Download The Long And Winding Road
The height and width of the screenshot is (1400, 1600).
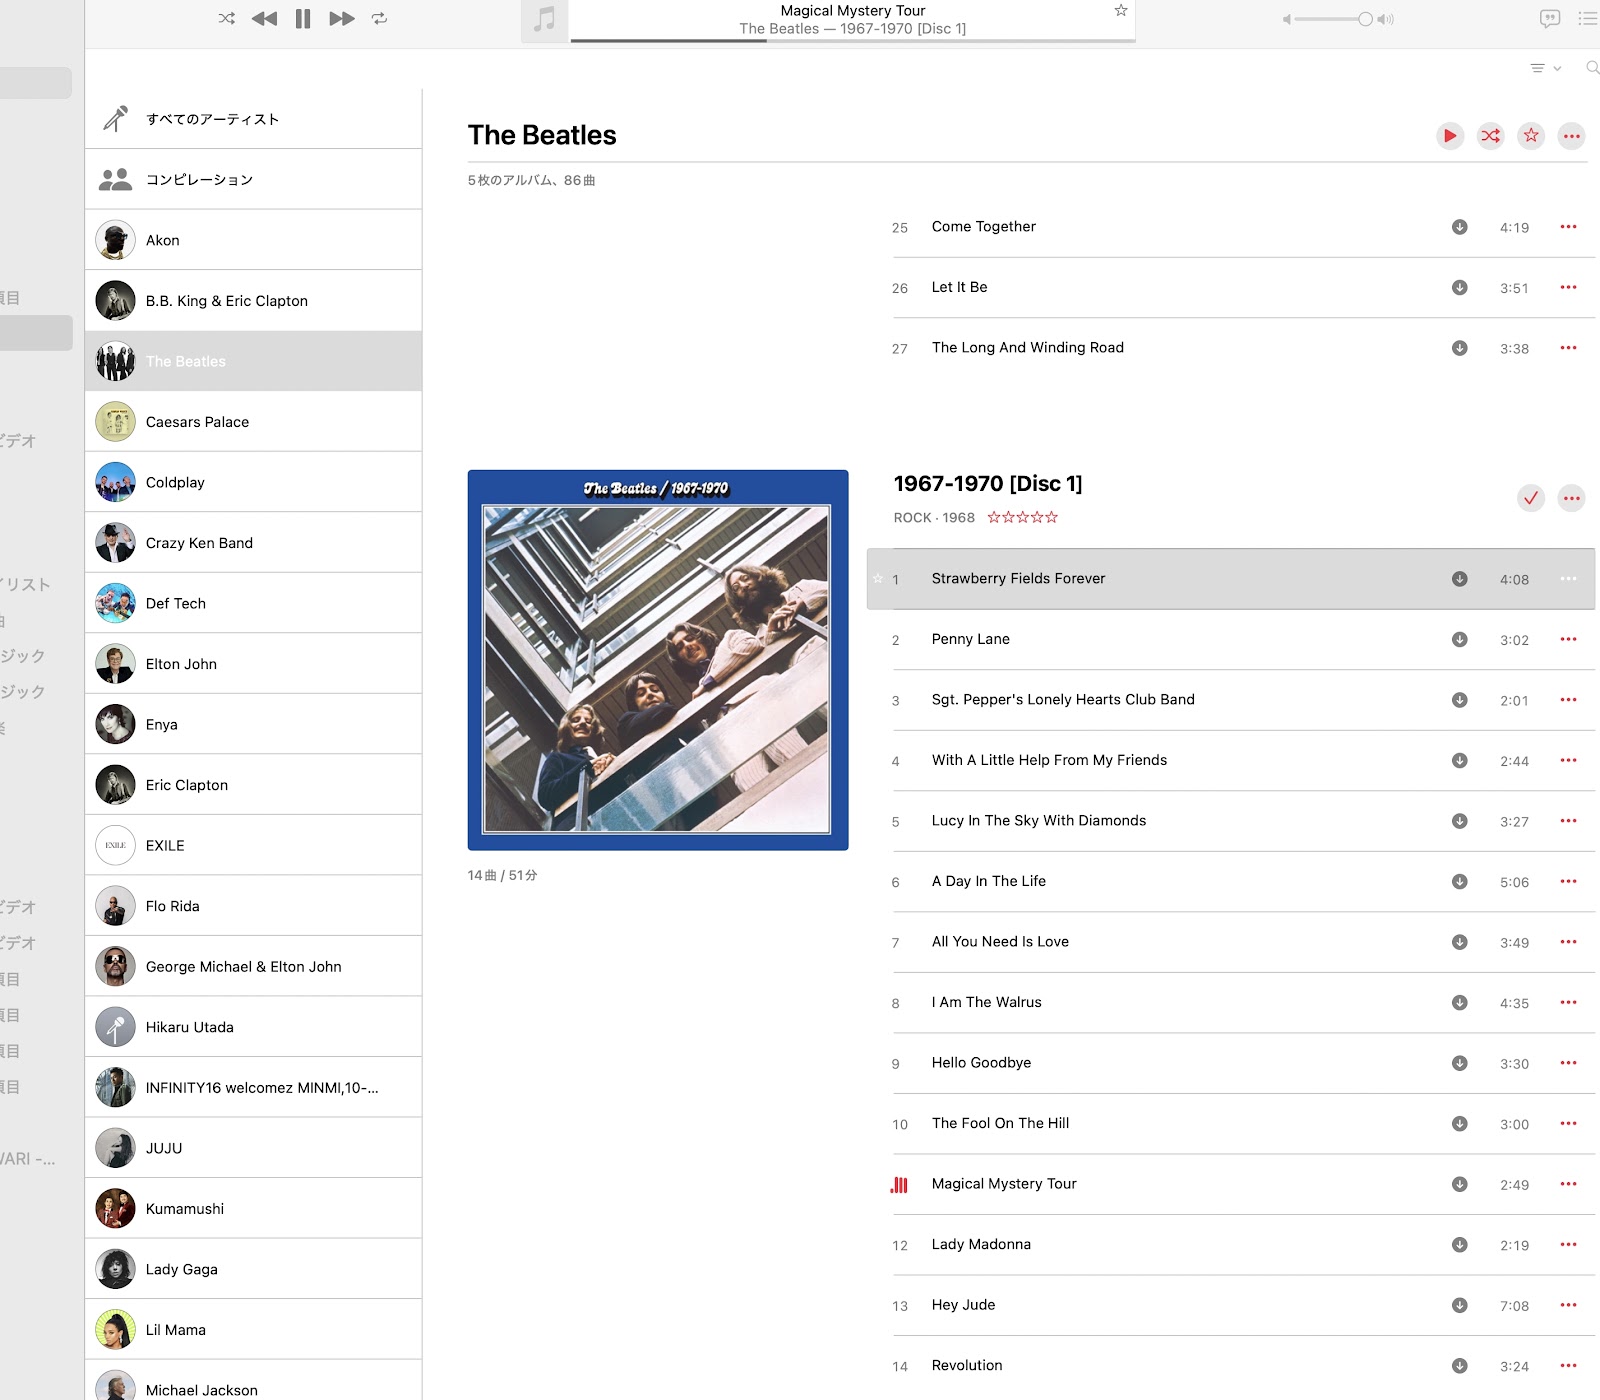point(1460,348)
